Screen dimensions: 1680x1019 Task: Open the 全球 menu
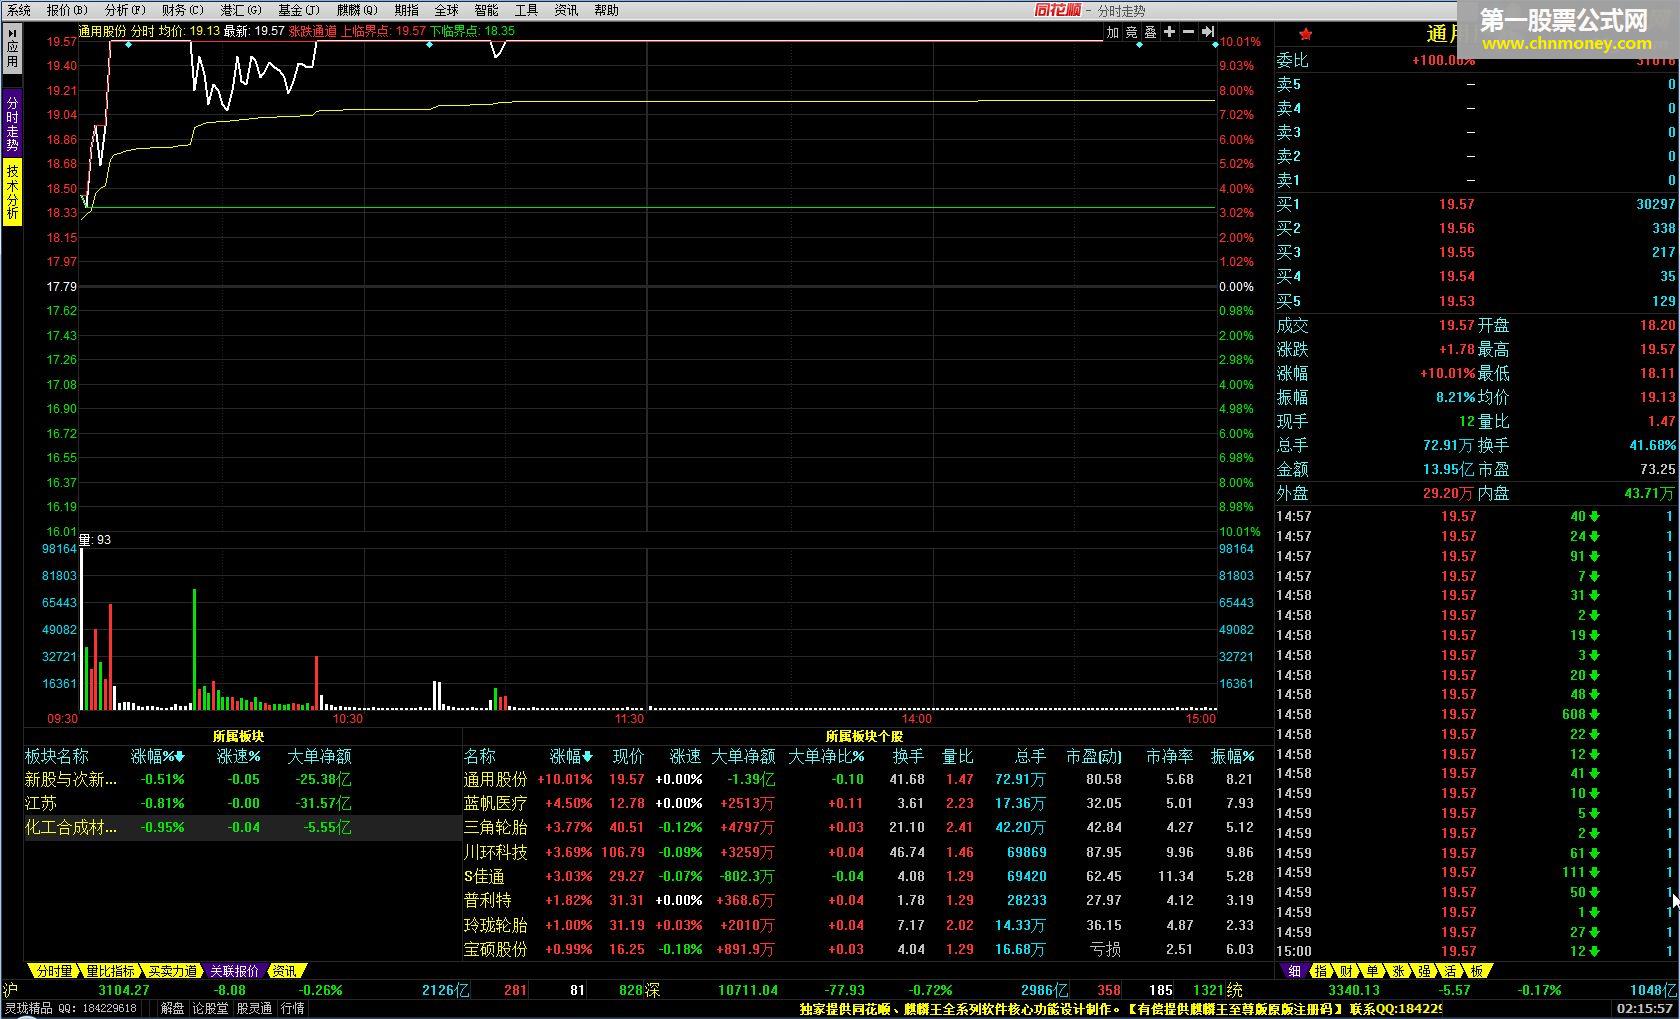446,10
